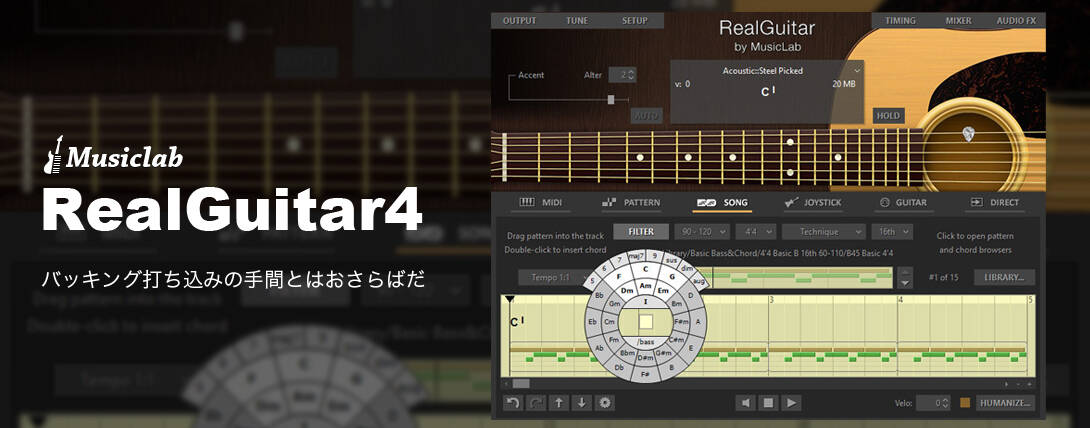Choose the maj7 chord type segment
Image resolution: width=1090 pixels, height=428 pixels.
637,256
